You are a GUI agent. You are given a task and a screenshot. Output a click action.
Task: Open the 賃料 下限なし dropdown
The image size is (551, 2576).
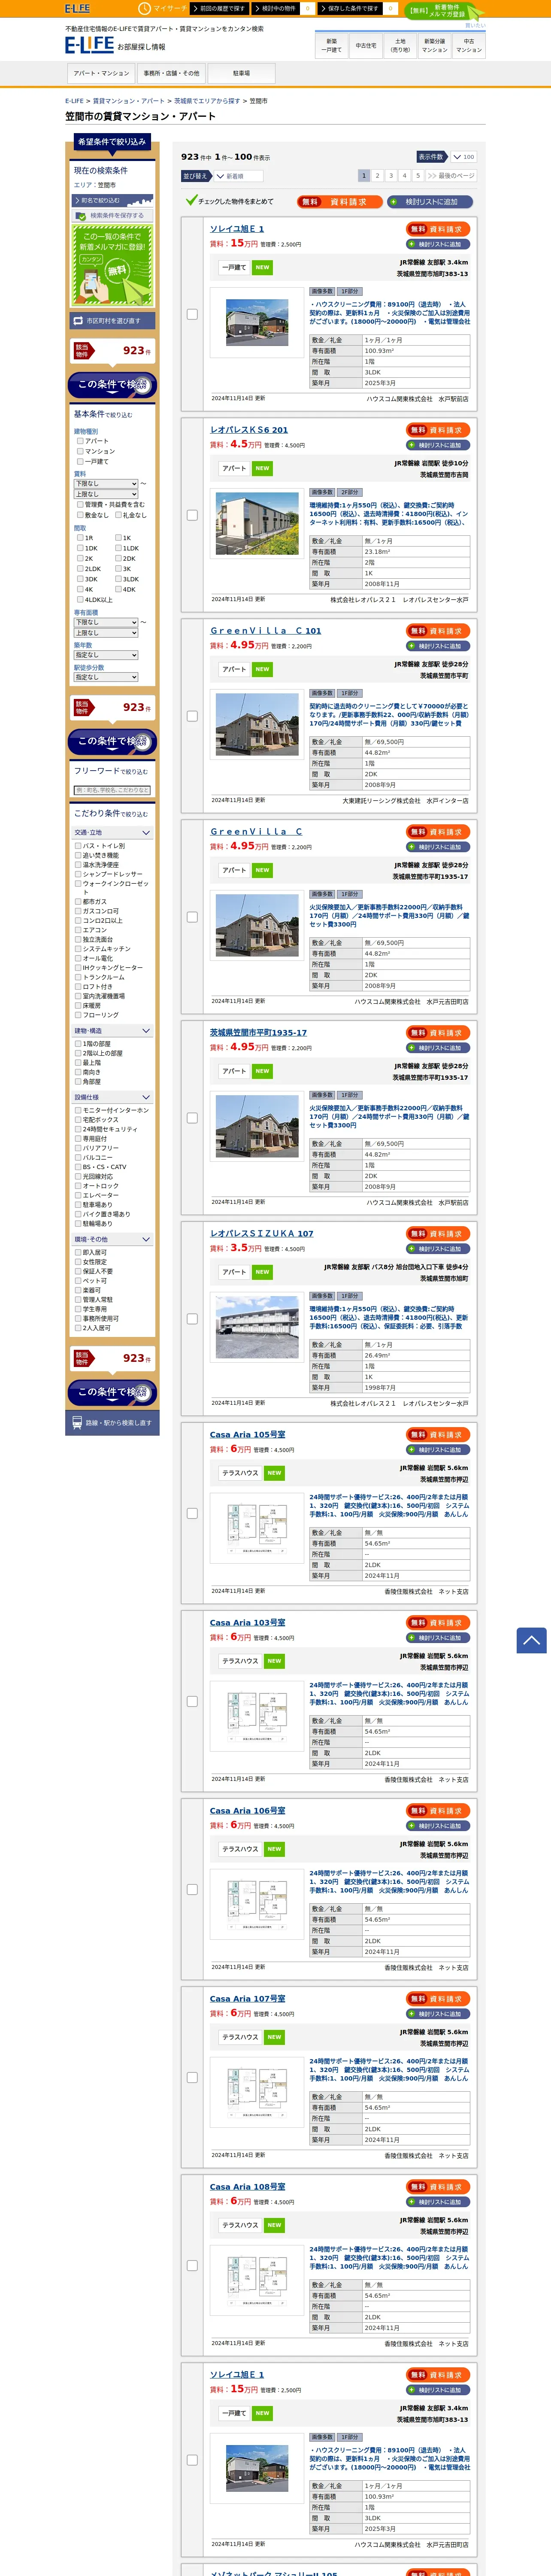tap(106, 484)
